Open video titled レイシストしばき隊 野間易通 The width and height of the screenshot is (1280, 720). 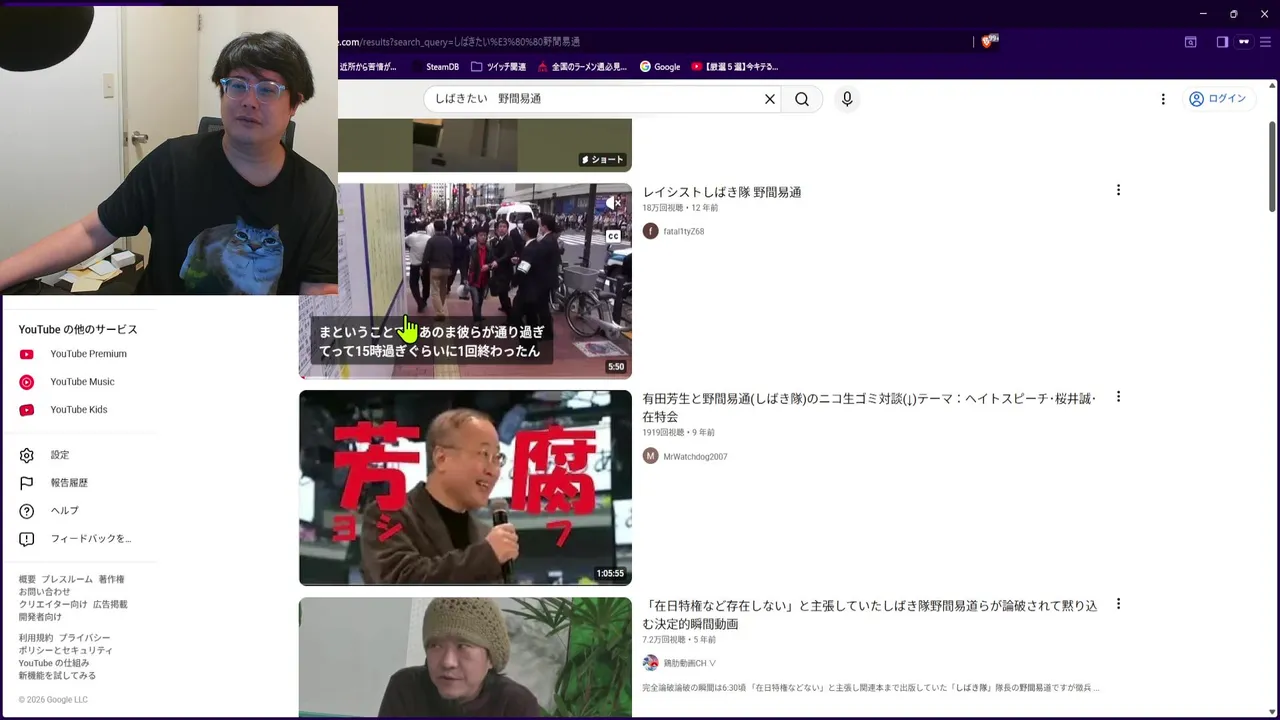pos(722,192)
